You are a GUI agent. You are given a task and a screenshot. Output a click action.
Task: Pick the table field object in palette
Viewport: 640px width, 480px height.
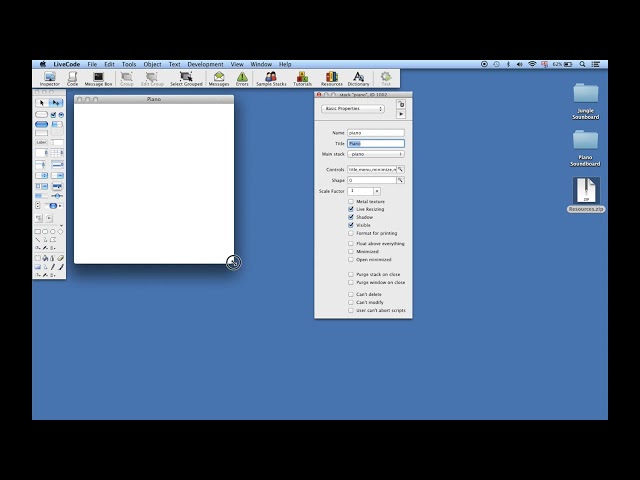tap(57, 153)
